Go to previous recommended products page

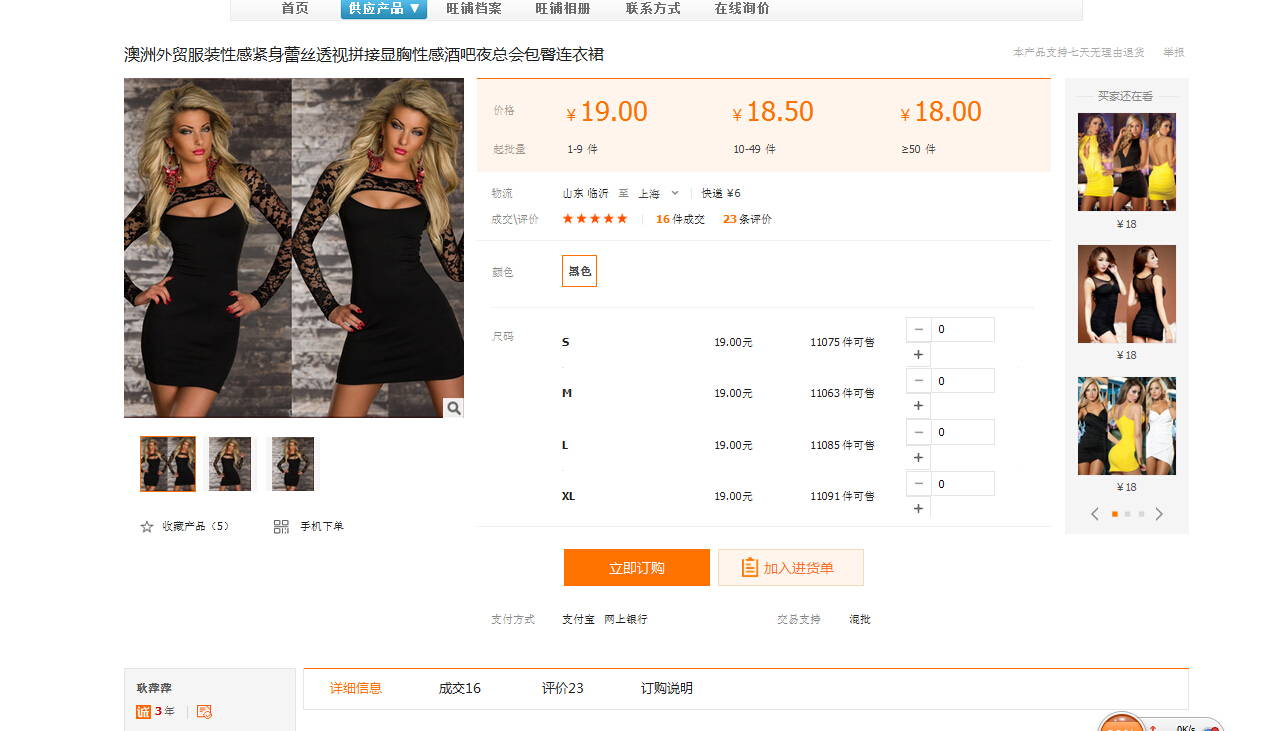point(1095,514)
